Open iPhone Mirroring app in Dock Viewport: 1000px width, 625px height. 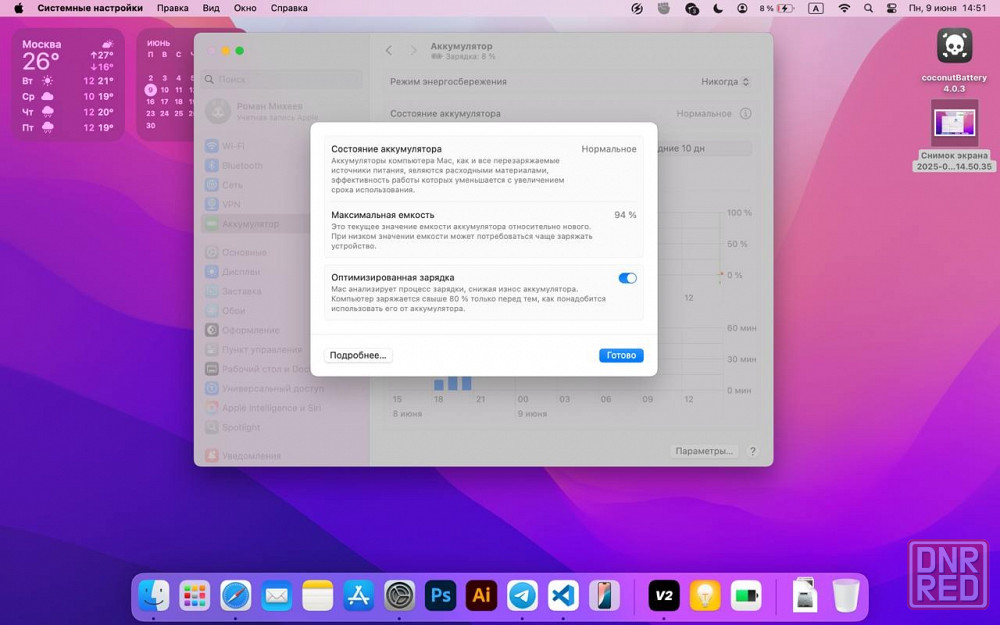(x=604, y=596)
